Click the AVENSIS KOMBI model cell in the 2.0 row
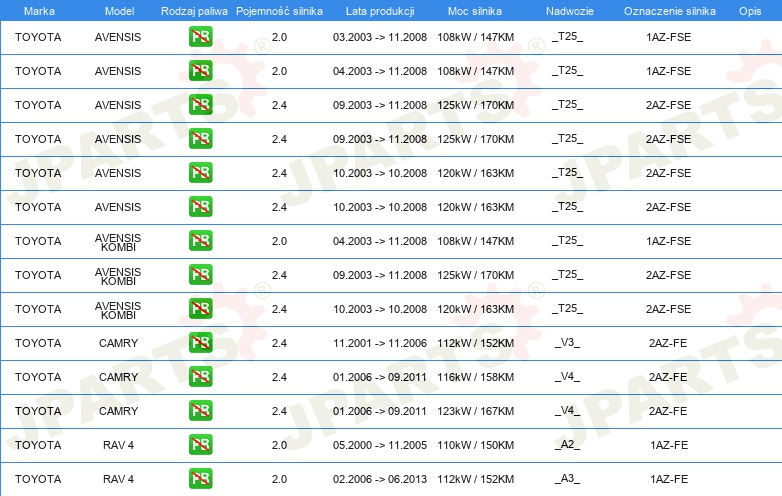Screen dimensions: 782x496 (x=118, y=242)
